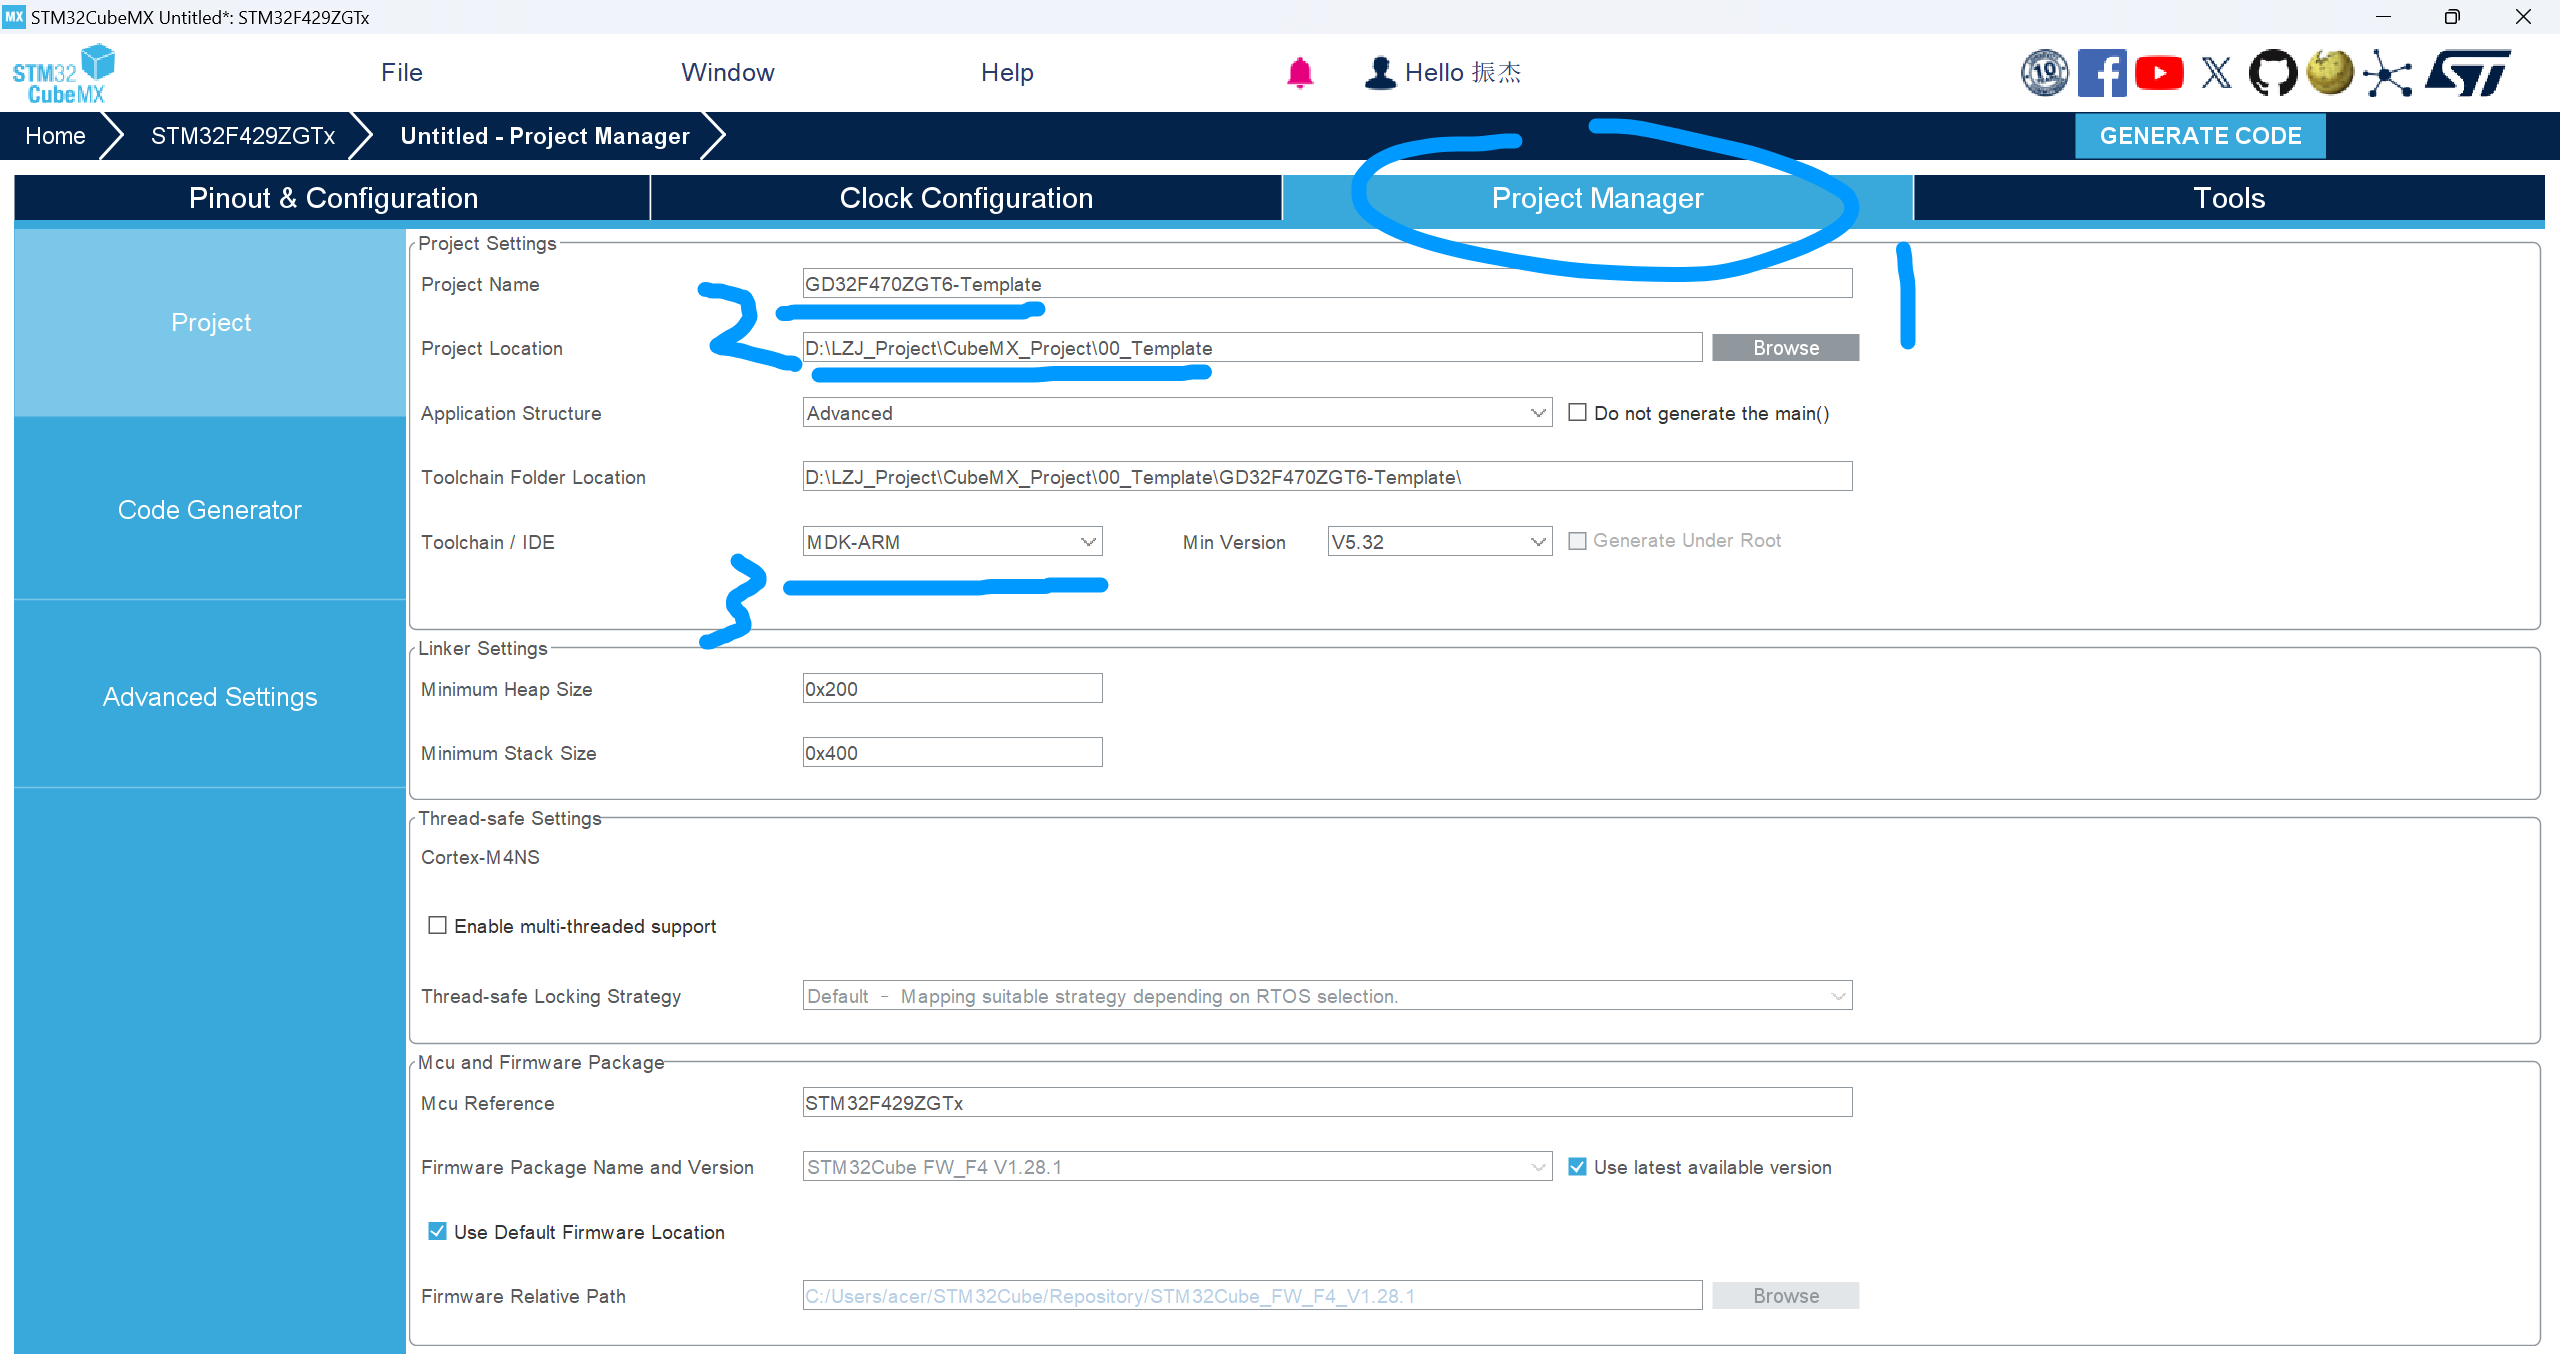Click the user account icon
The height and width of the screenshot is (1368, 2560).
tap(1380, 73)
